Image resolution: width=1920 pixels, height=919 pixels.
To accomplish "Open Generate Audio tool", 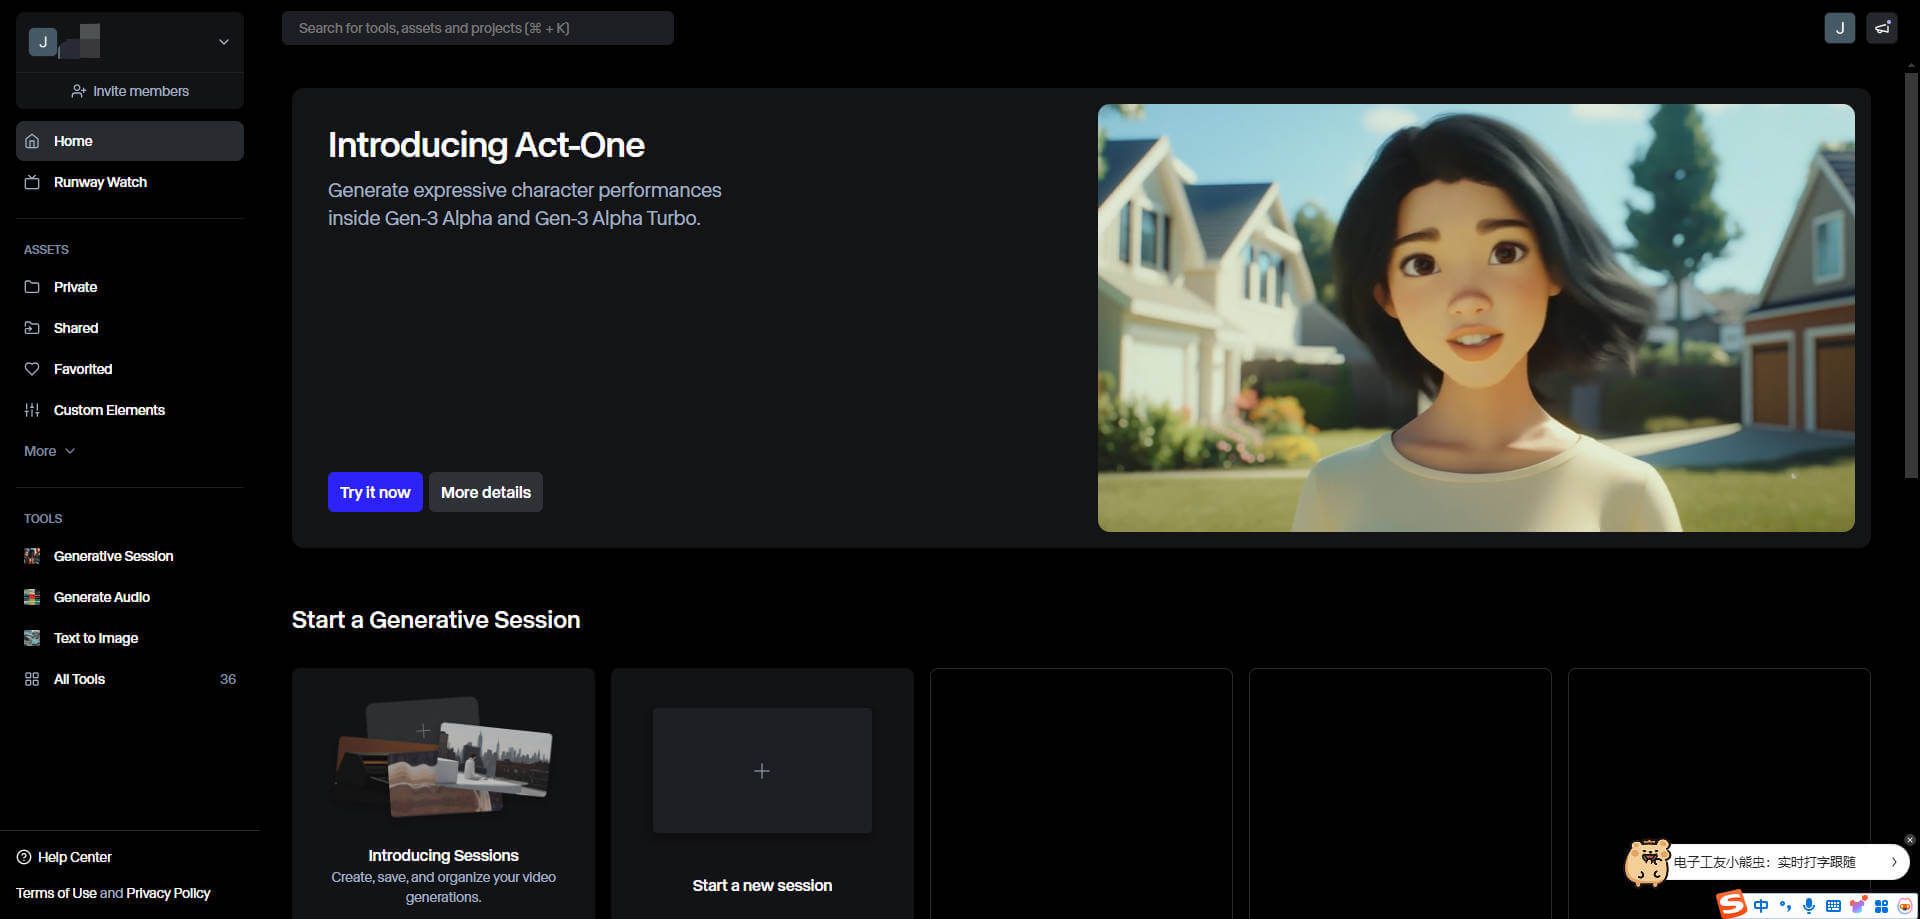I will (x=130, y=597).
